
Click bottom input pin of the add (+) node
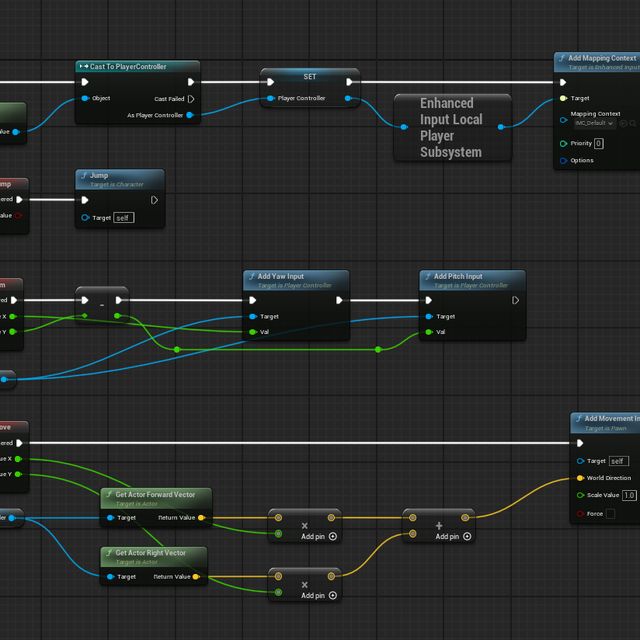pos(413,533)
